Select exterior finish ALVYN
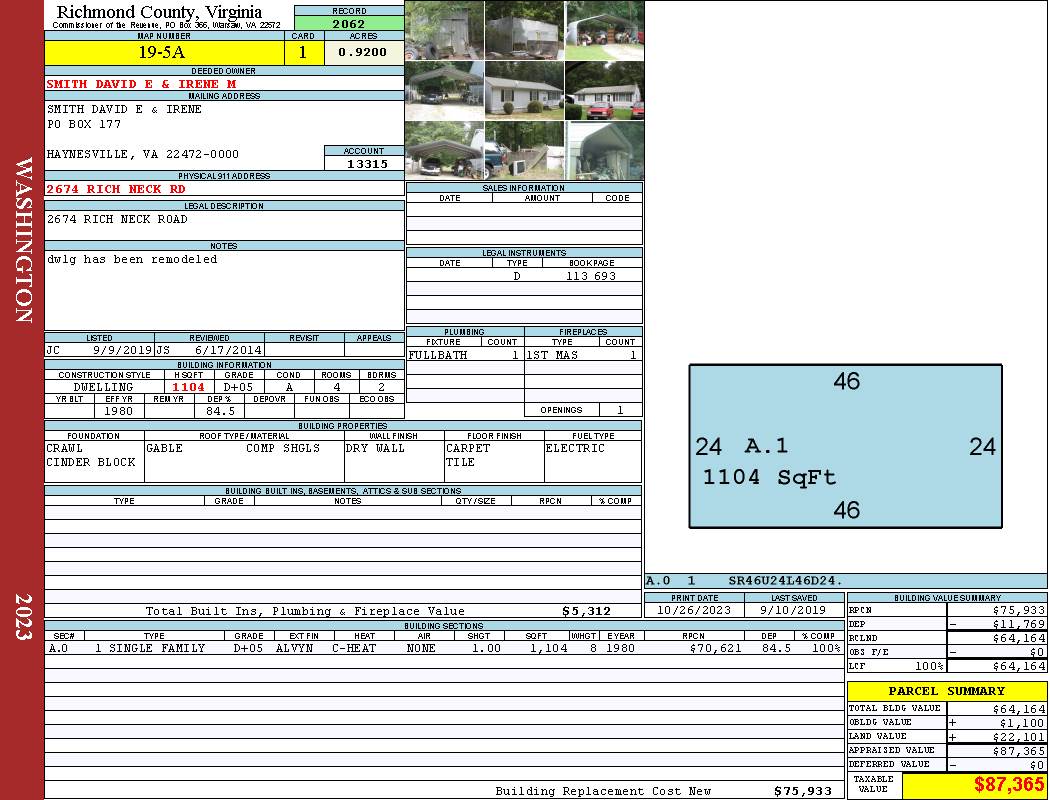Image resolution: width=1050 pixels, height=800 pixels. (295, 648)
